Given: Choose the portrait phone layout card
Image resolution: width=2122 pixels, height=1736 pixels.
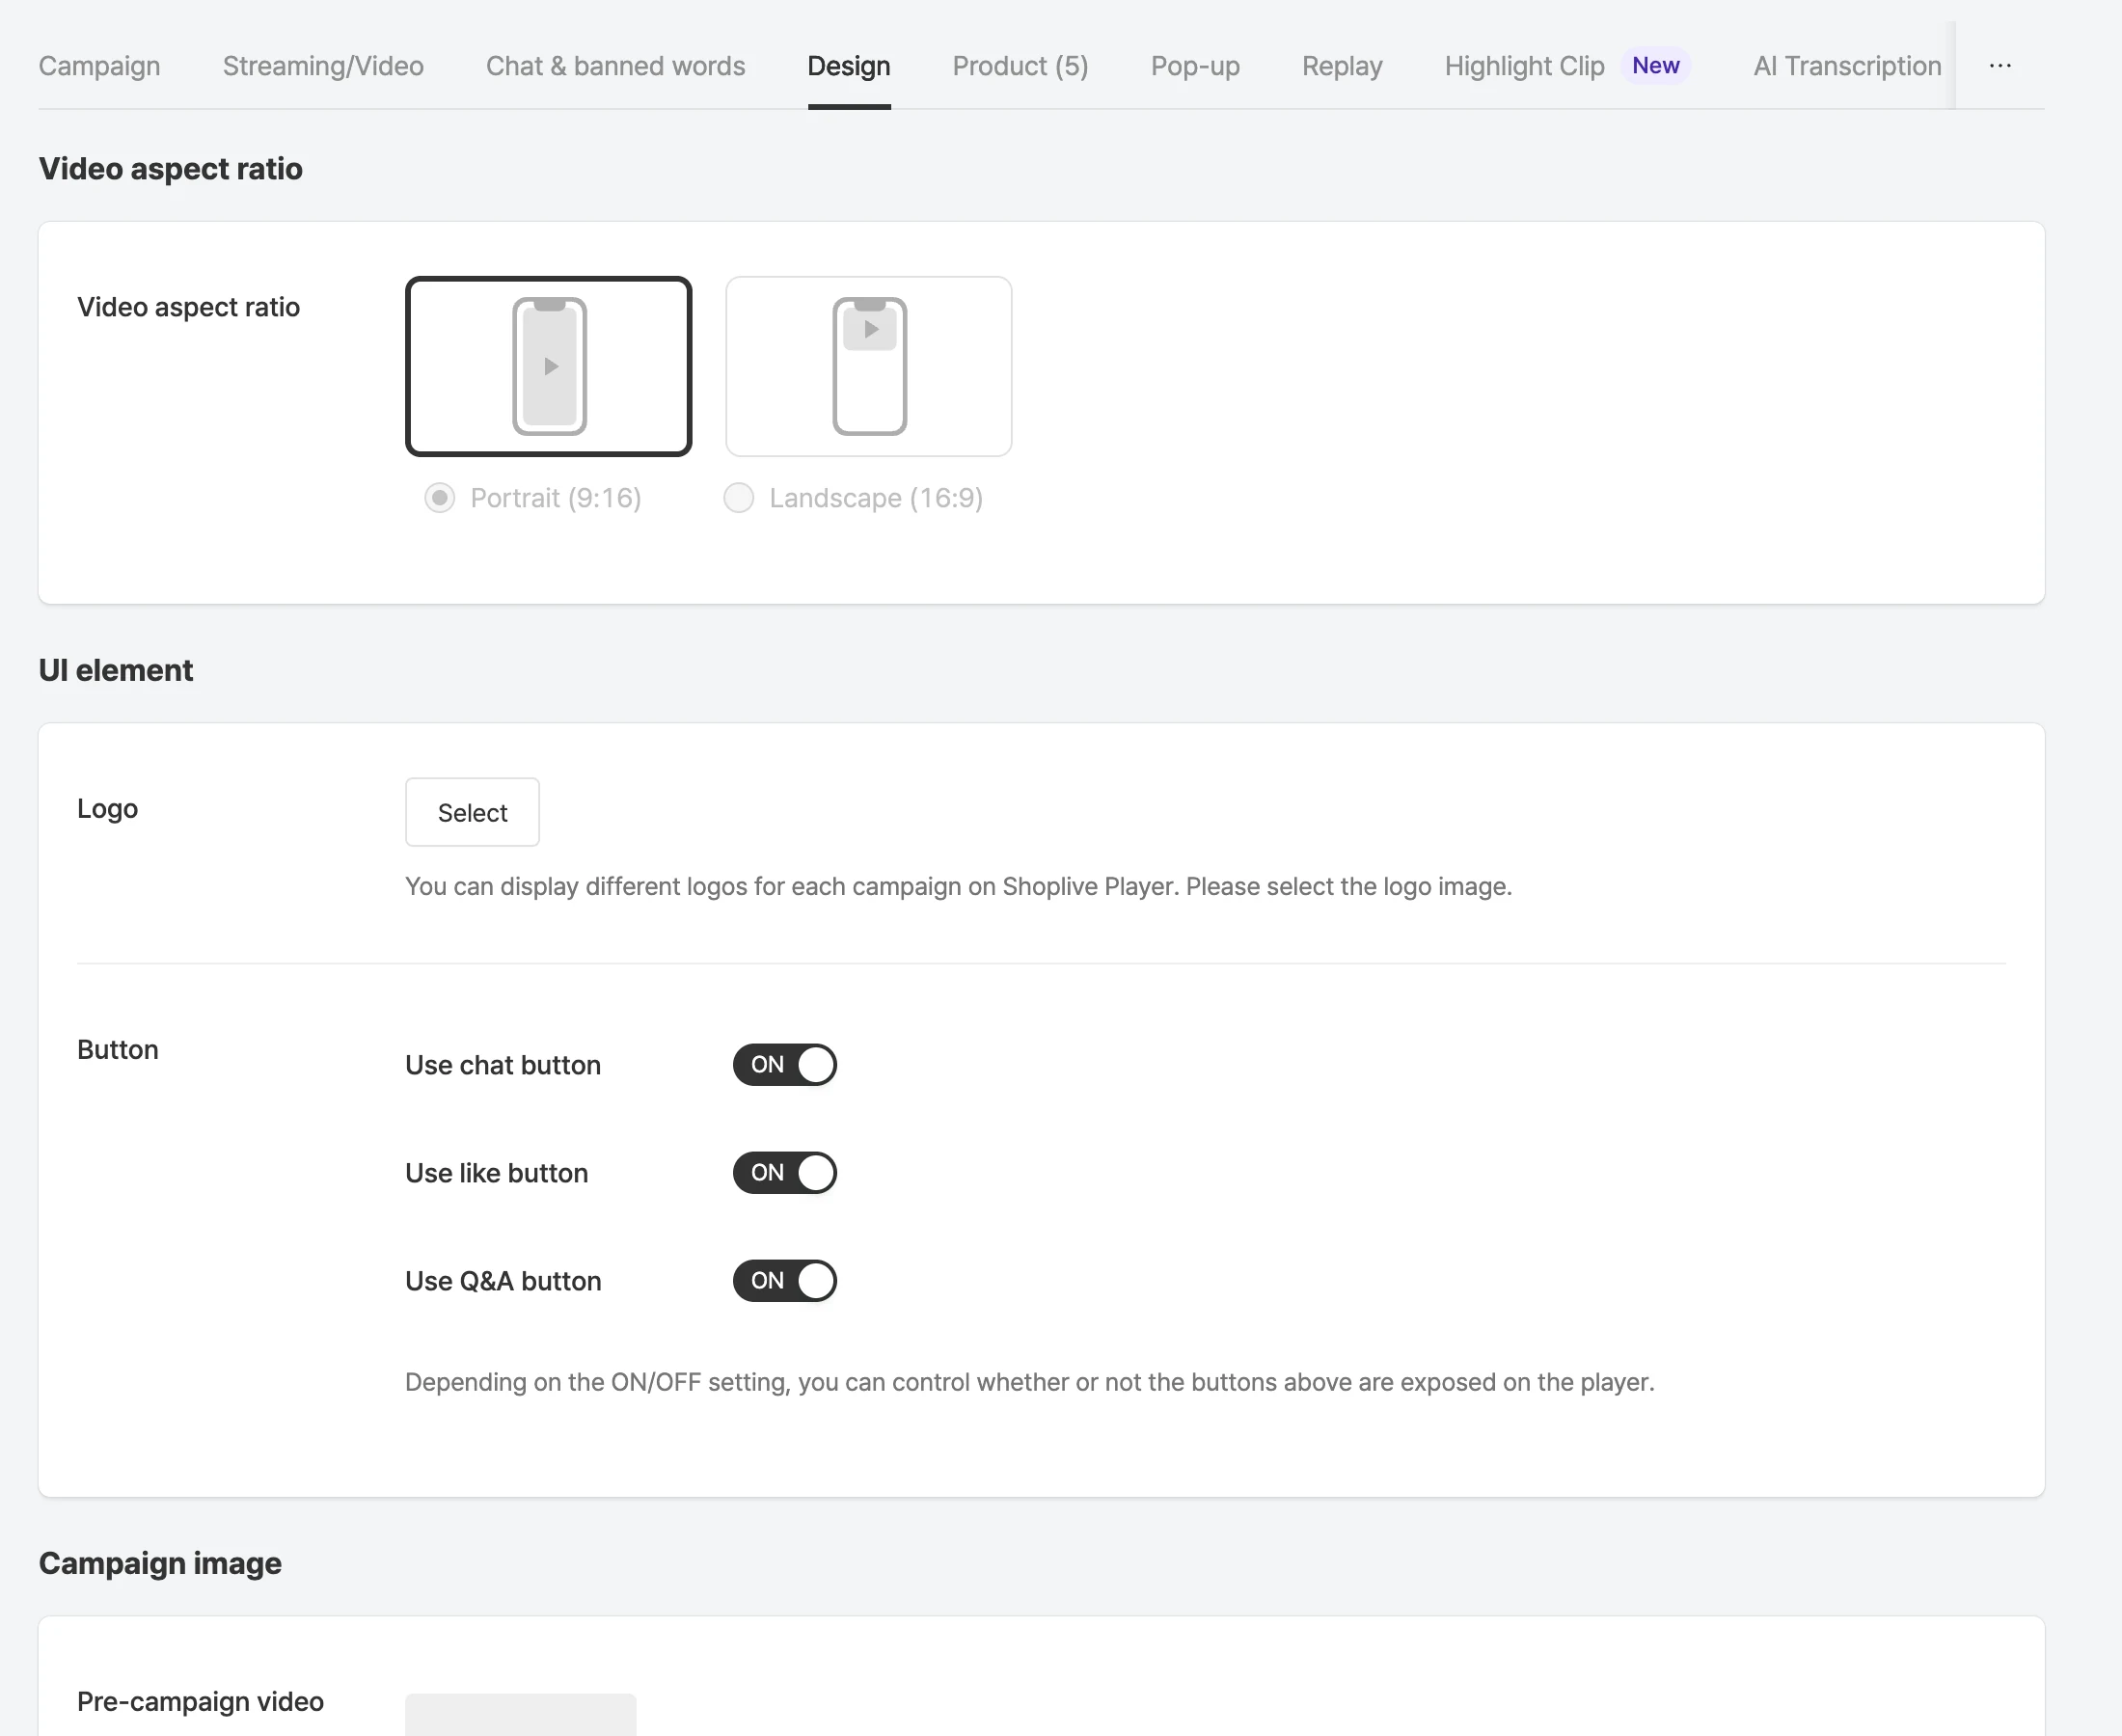Looking at the screenshot, I should (x=548, y=366).
